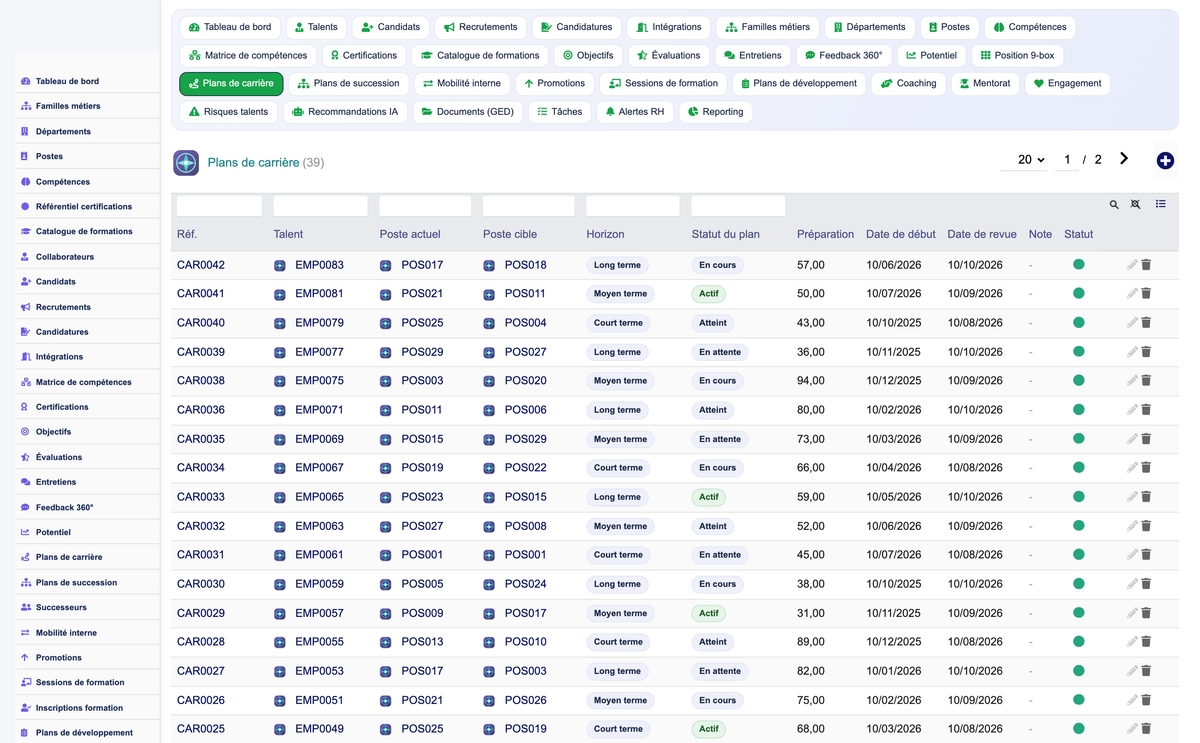Click preparation value 94,00

tap(811, 381)
